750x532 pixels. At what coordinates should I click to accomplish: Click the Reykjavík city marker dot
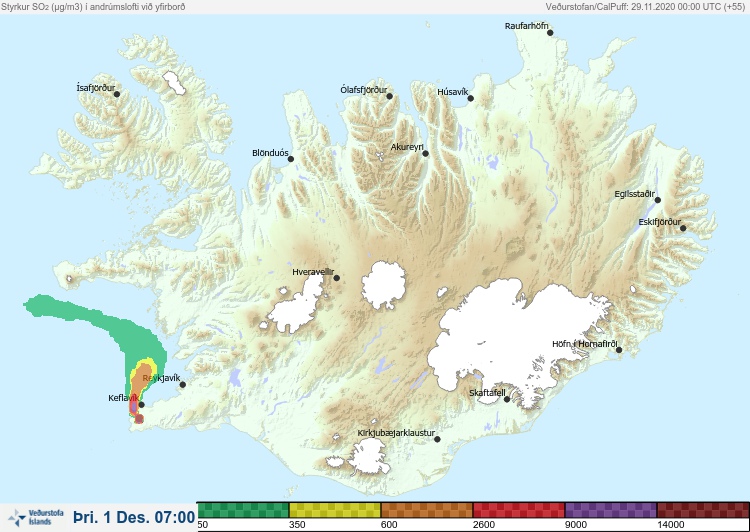coord(182,385)
